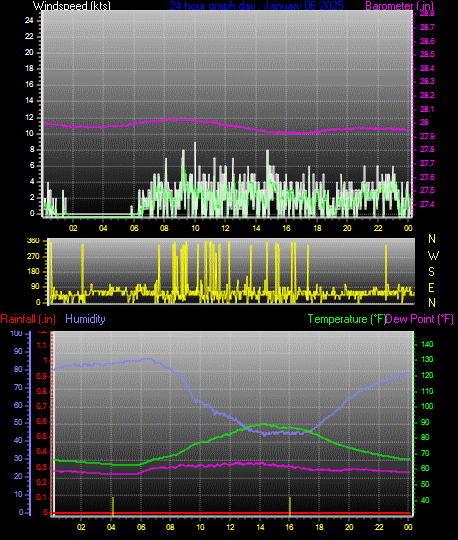458x540 pixels.
Task: Click the 27.4 barometer axis value
Action: [427, 204]
